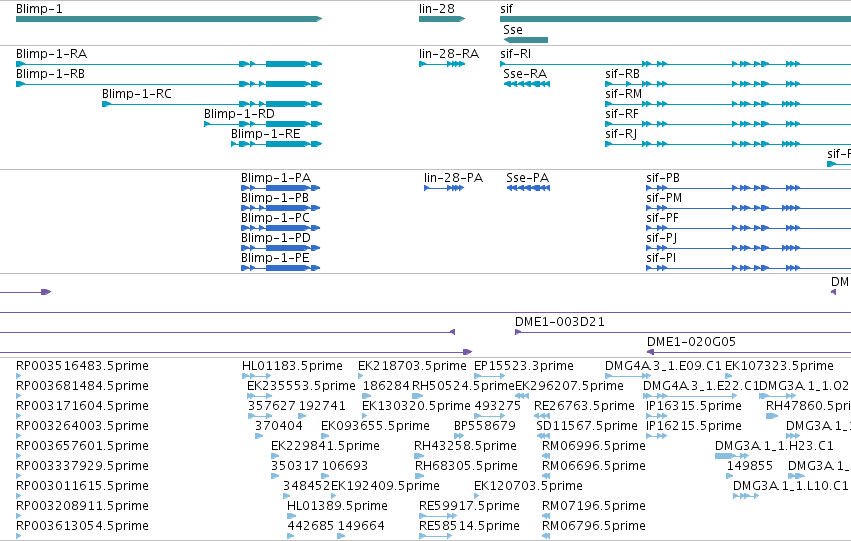Screen dimensions: 851x541
Task: Select EST RP003613054.5prime
Action: tap(82, 526)
